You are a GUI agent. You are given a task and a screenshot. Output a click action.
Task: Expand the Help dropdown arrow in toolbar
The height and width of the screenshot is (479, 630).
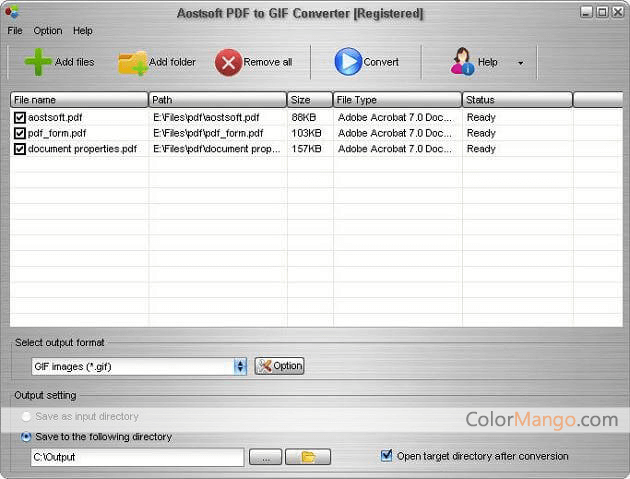[x=521, y=63]
